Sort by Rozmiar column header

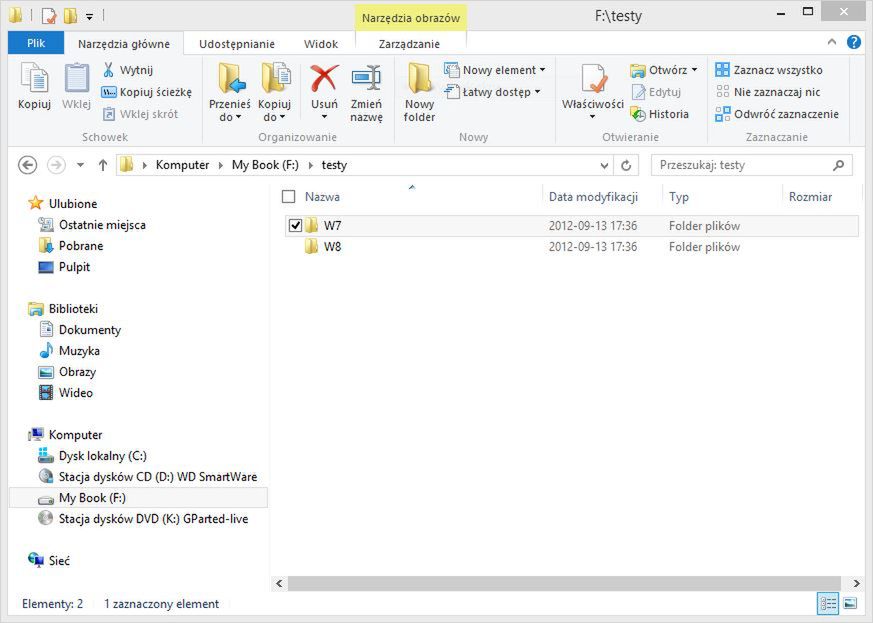point(810,197)
